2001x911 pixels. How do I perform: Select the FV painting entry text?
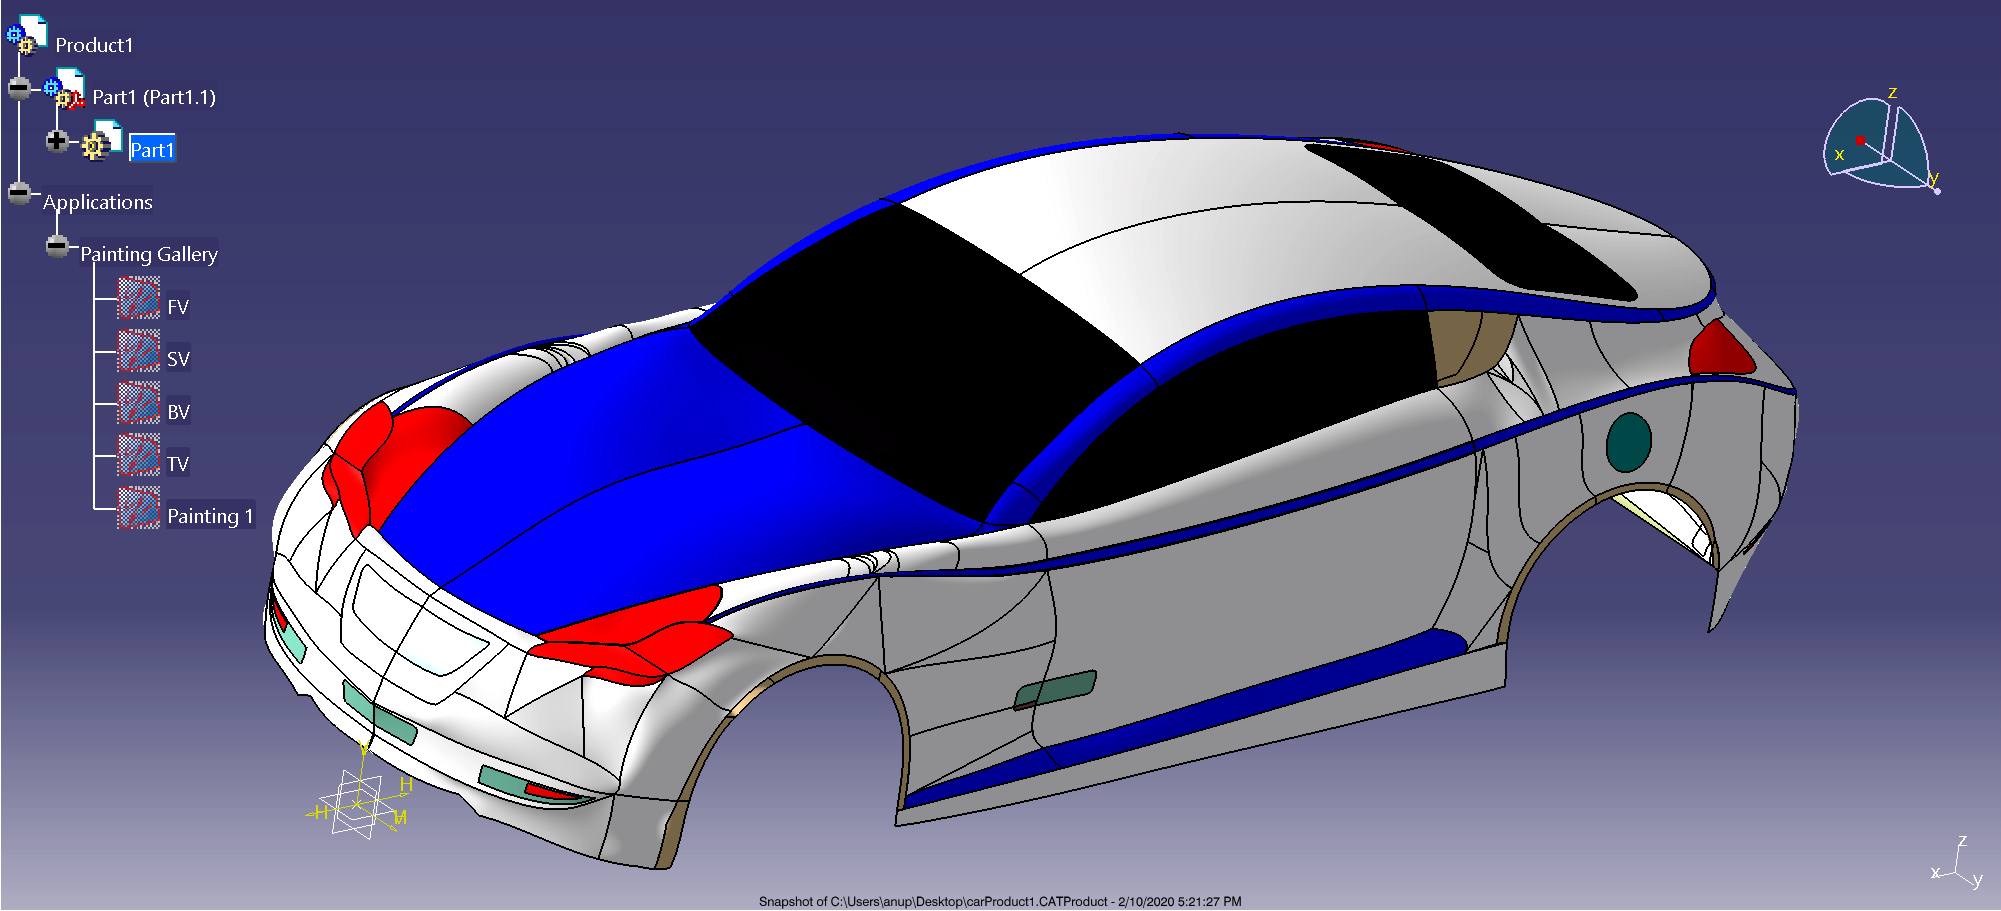pos(178,307)
